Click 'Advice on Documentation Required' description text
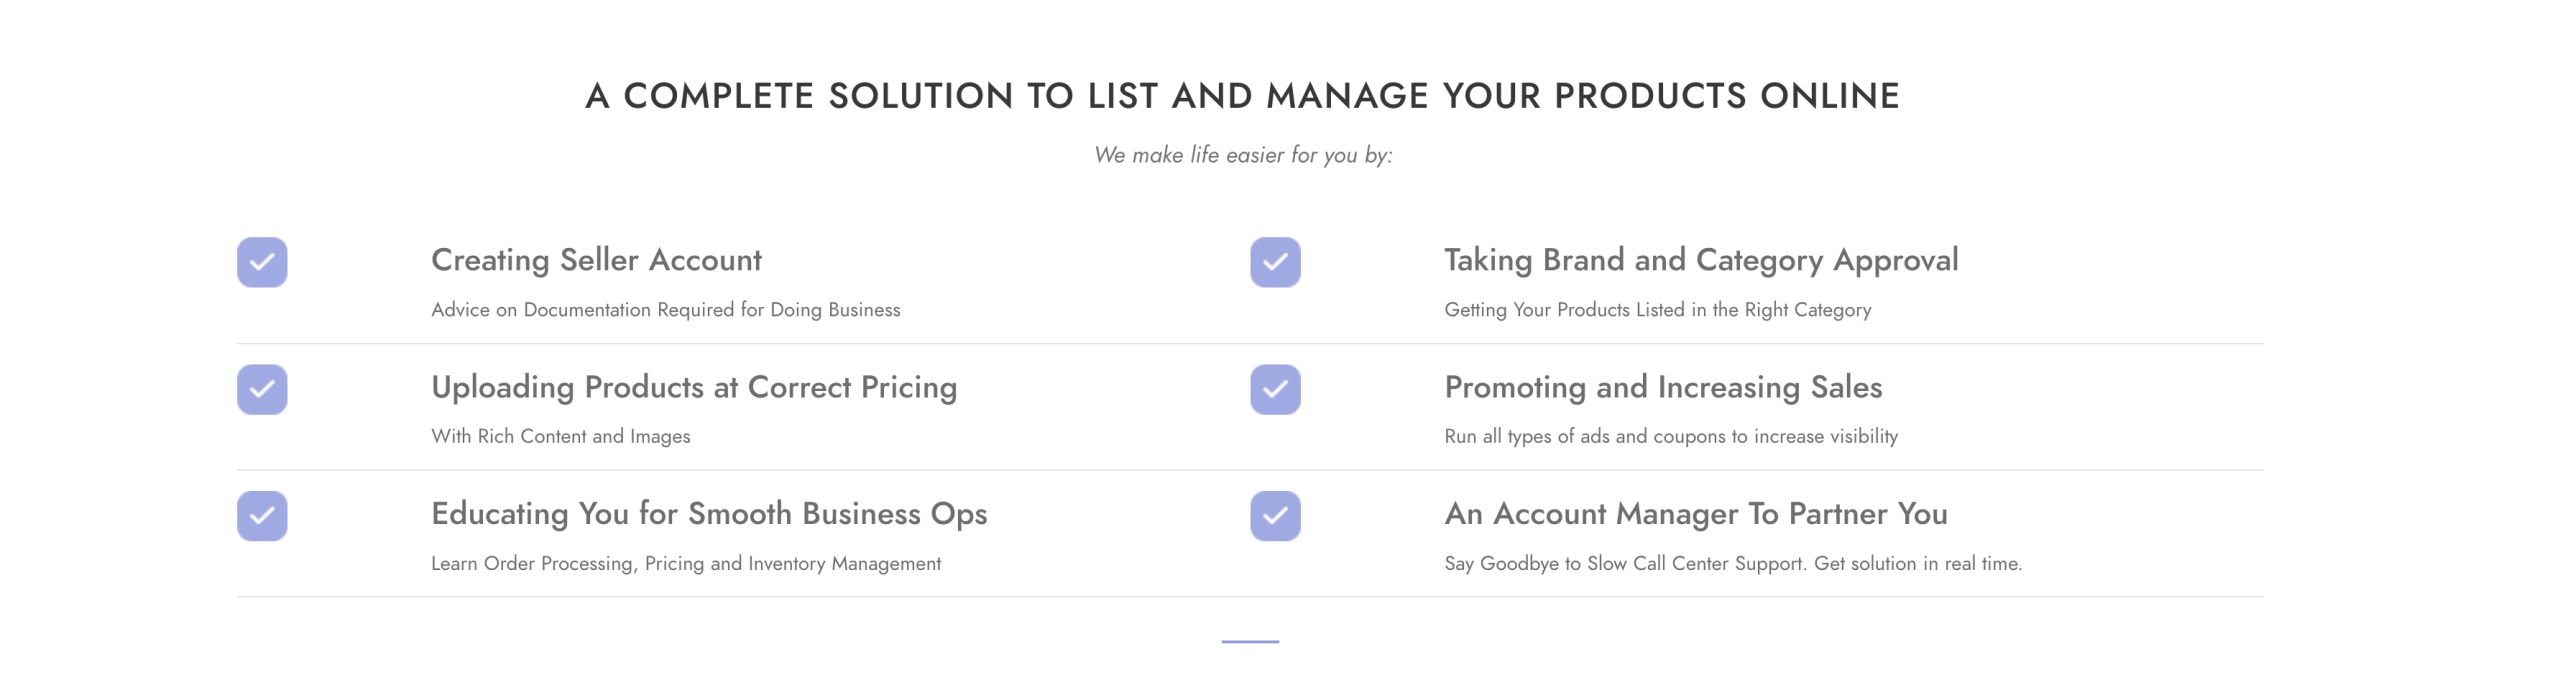This screenshot has height=680, width=2560. point(665,310)
